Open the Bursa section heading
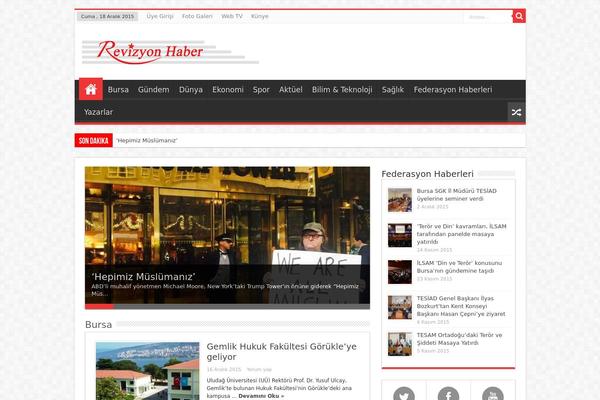The width and height of the screenshot is (600, 400). coord(98,325)
